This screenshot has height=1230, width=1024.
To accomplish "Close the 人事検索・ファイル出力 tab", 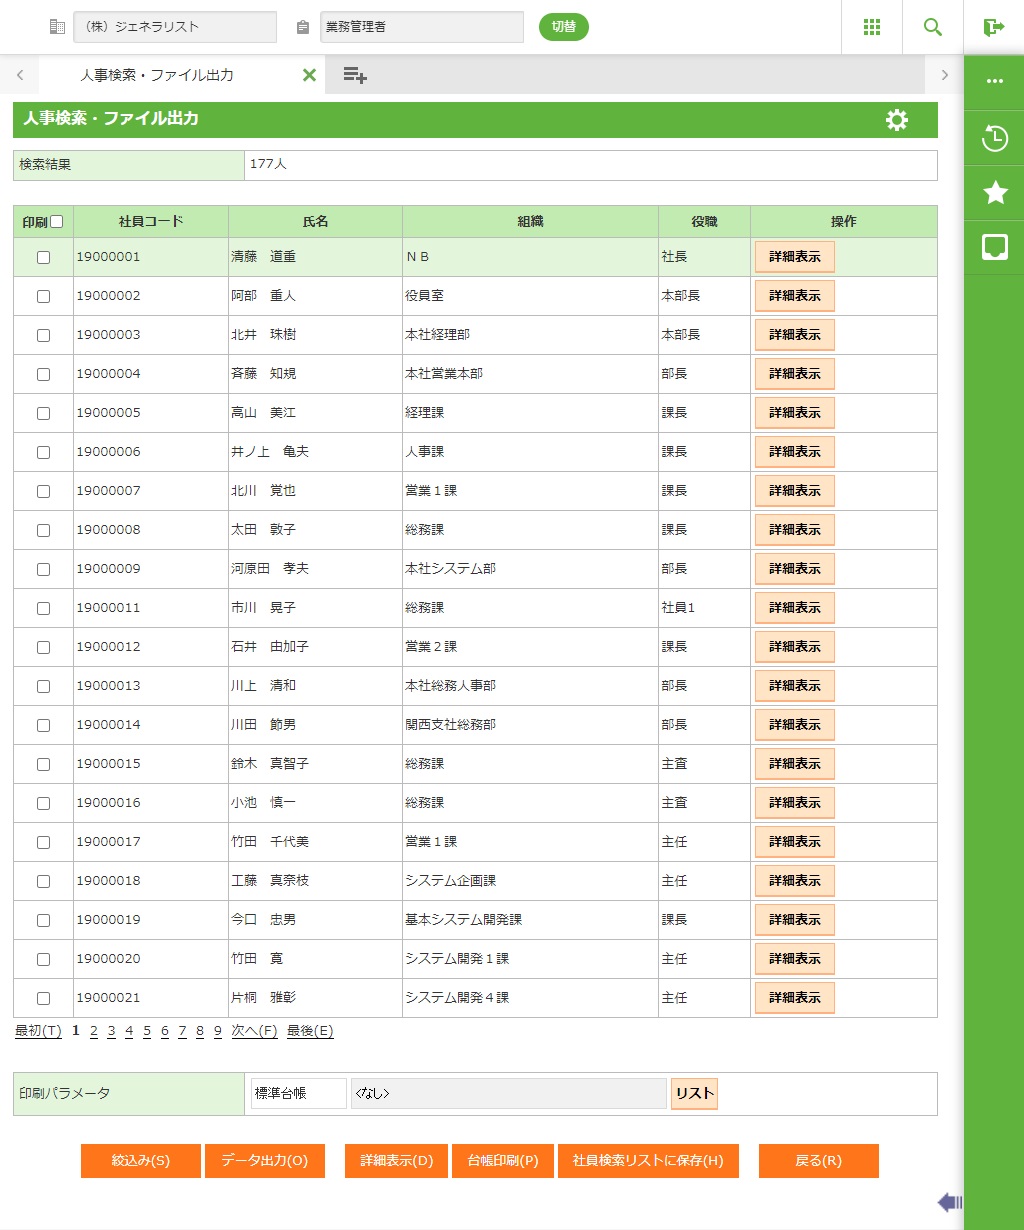I will (x=309, y=75).
